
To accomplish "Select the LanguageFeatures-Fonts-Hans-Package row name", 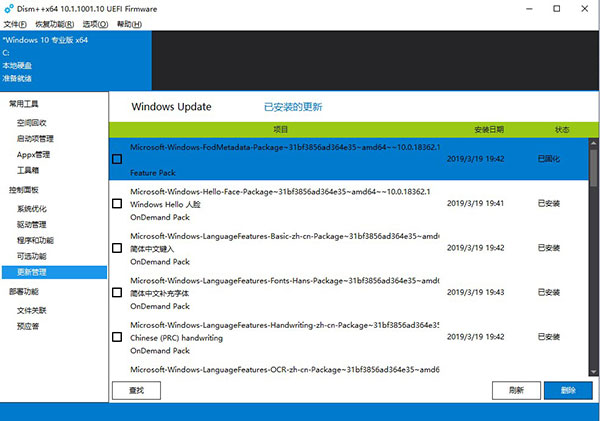I will pos(285,281).
